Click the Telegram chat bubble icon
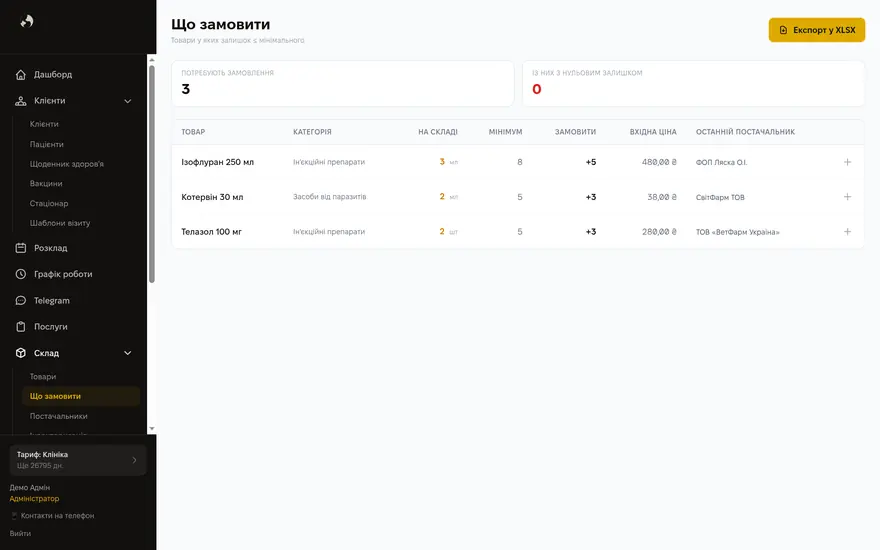 tap(21, 301)
